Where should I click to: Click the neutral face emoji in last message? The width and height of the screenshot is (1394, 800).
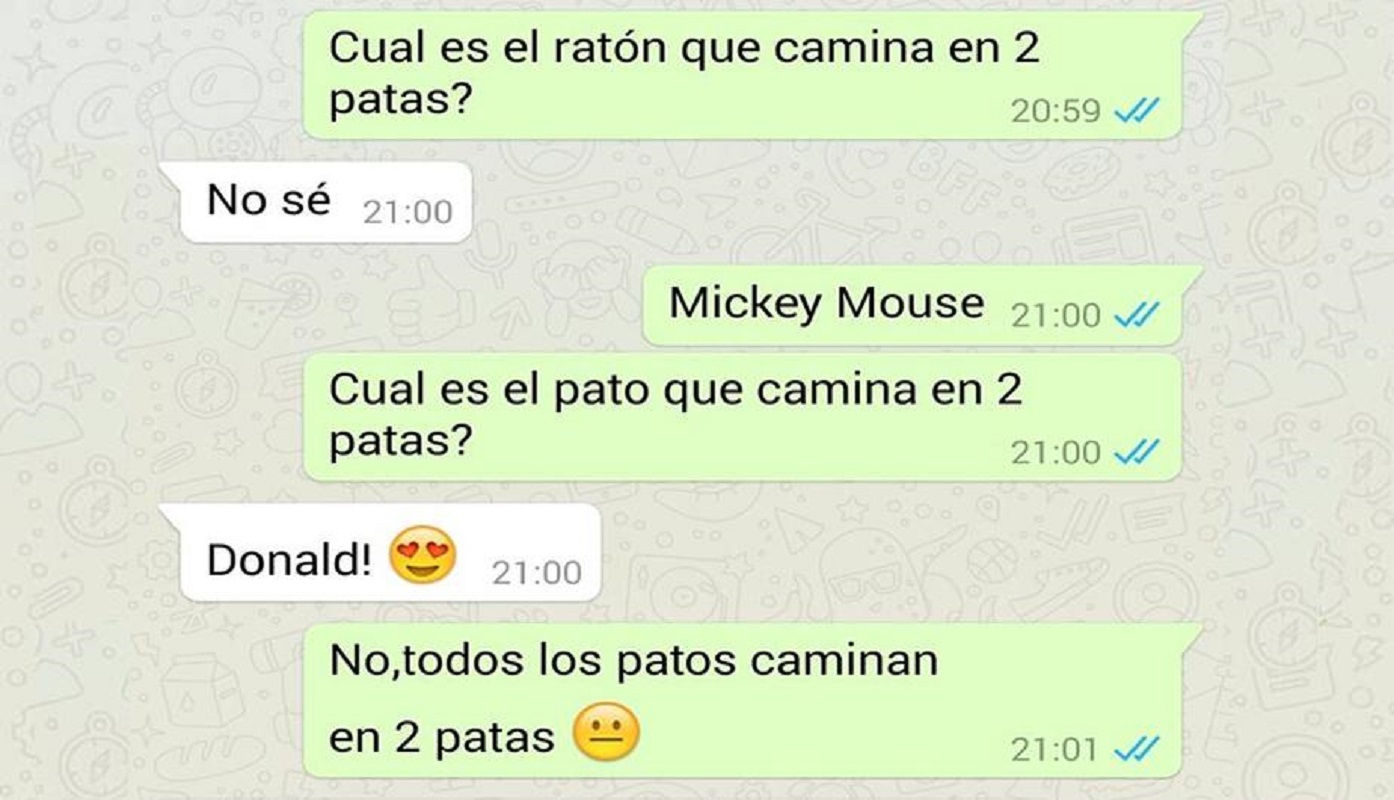(605, 732)
